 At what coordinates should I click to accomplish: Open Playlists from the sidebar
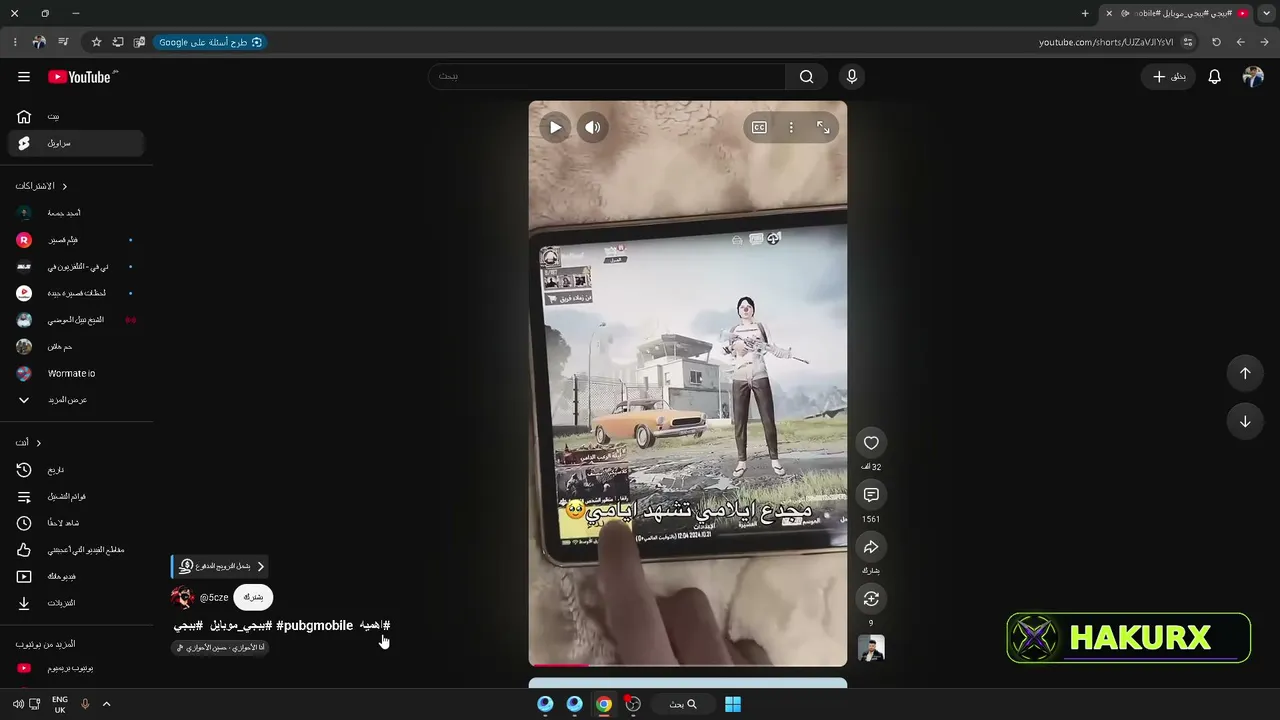pos(76,497)
